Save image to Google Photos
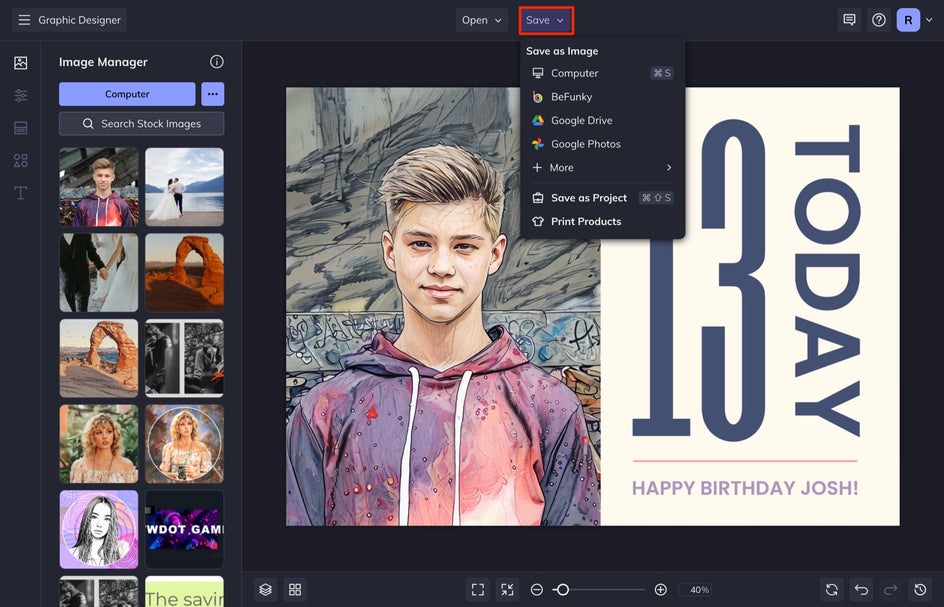 [x=602, y=144]
